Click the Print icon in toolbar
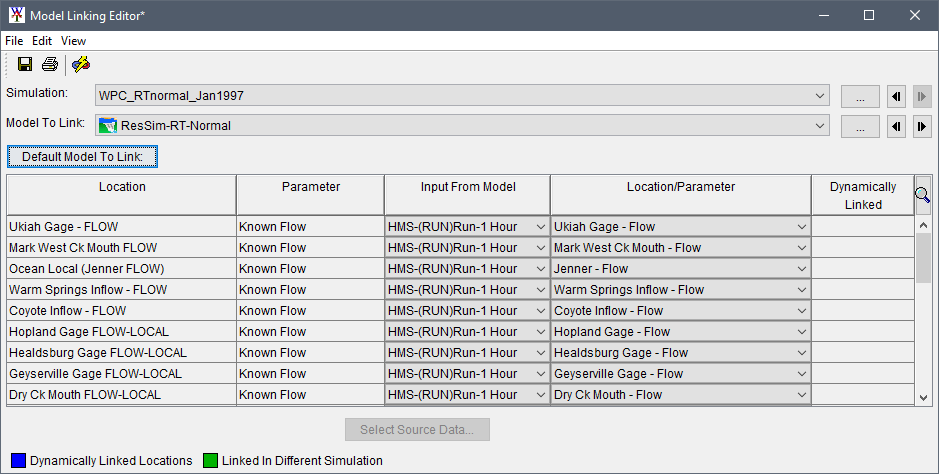Viewport: 939px width, 474px height. (x=49, y=65)
